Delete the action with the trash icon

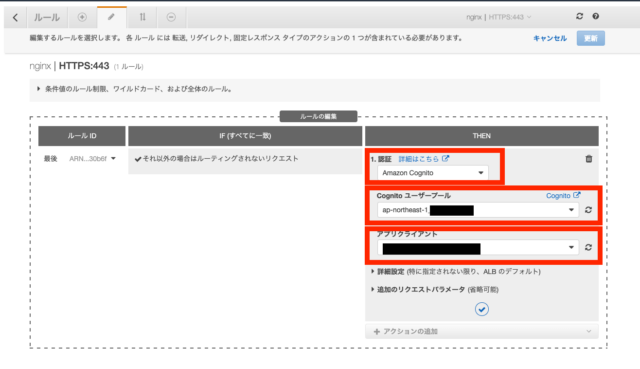[589, 159]
